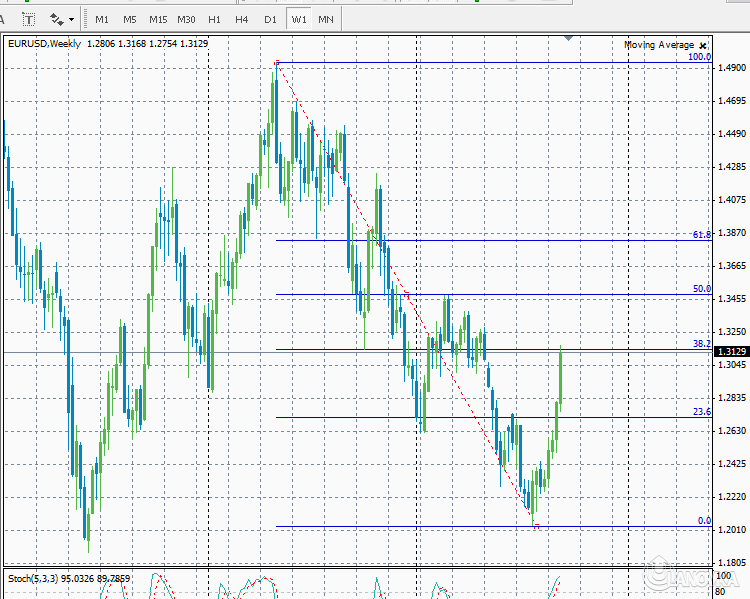Select the MN monthly timeframe
Viewport: 750px width, 599px height.
coord(326,19)
